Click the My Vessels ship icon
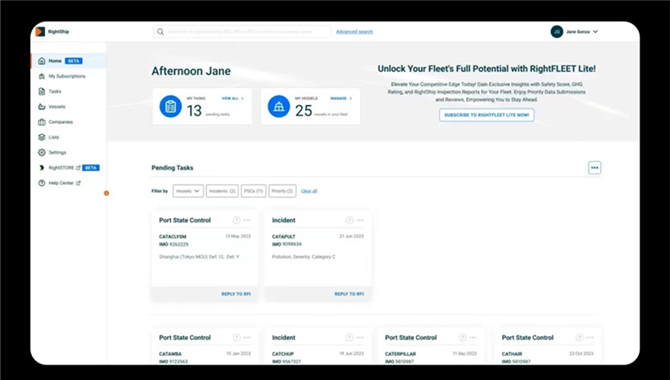This screenshot has height=380, width=670. pyautogui.click(x=279, y=106)
